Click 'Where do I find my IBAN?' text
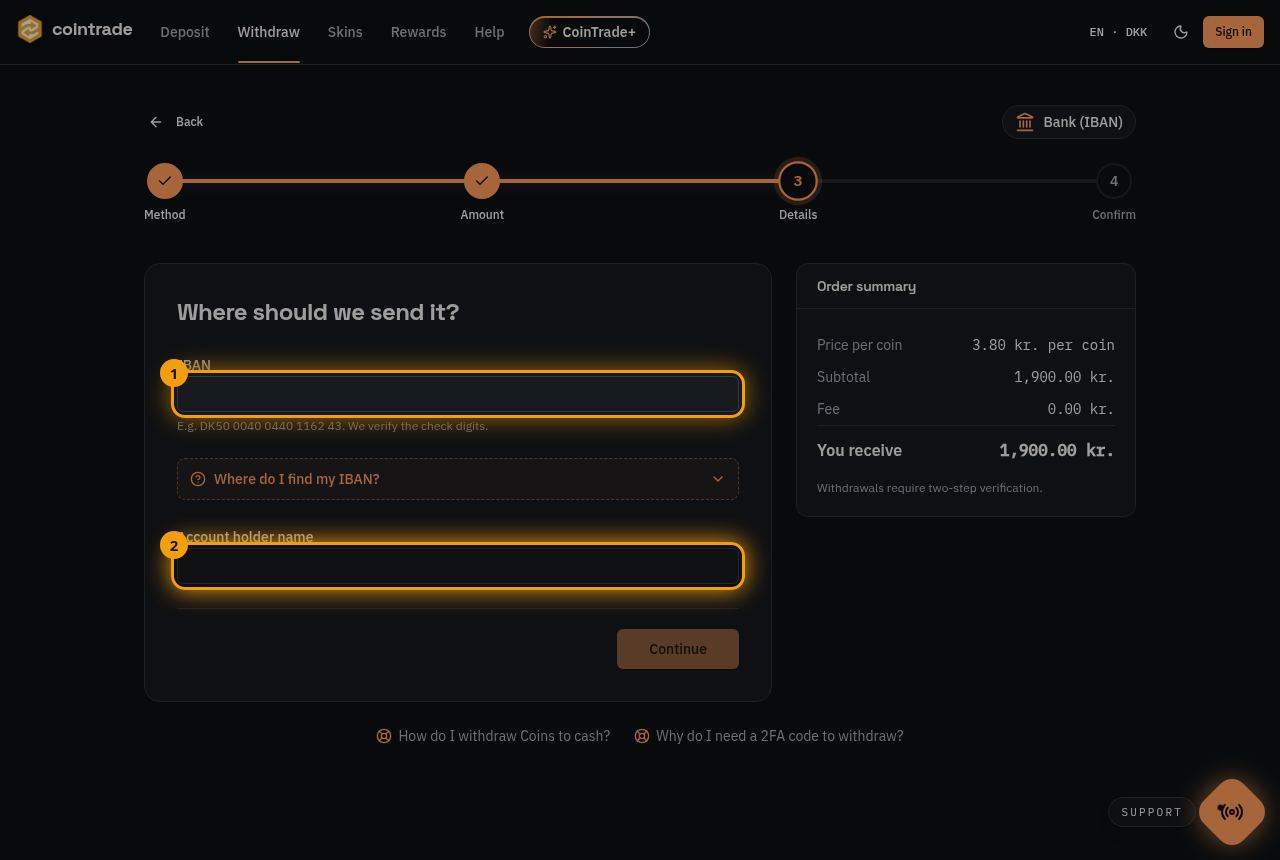Image resolution: width=1280 pixels, height=860 pixels. [x=297, y=479]
